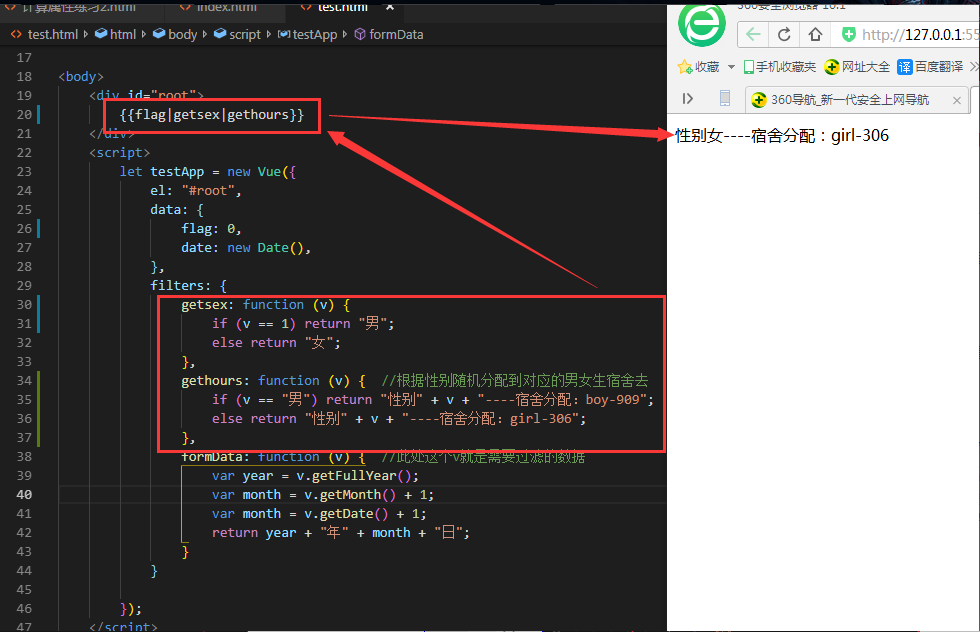Open the 网址大全 bookmark
The image size is (980, 632).
(857, 67)
